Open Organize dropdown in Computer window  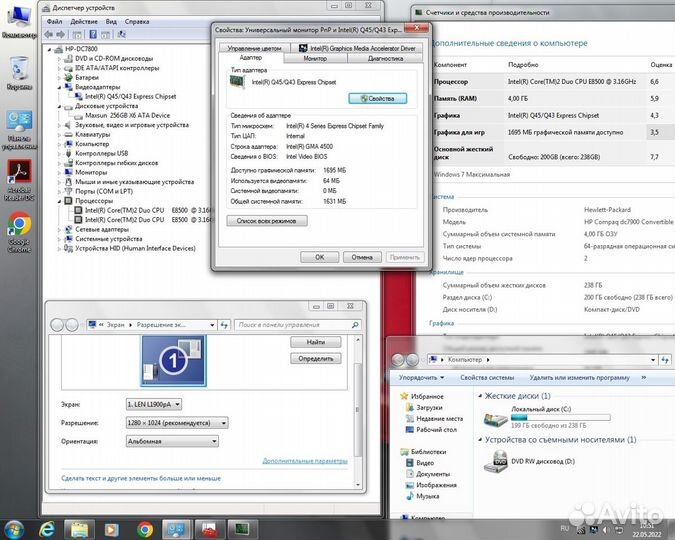point(421,378)
